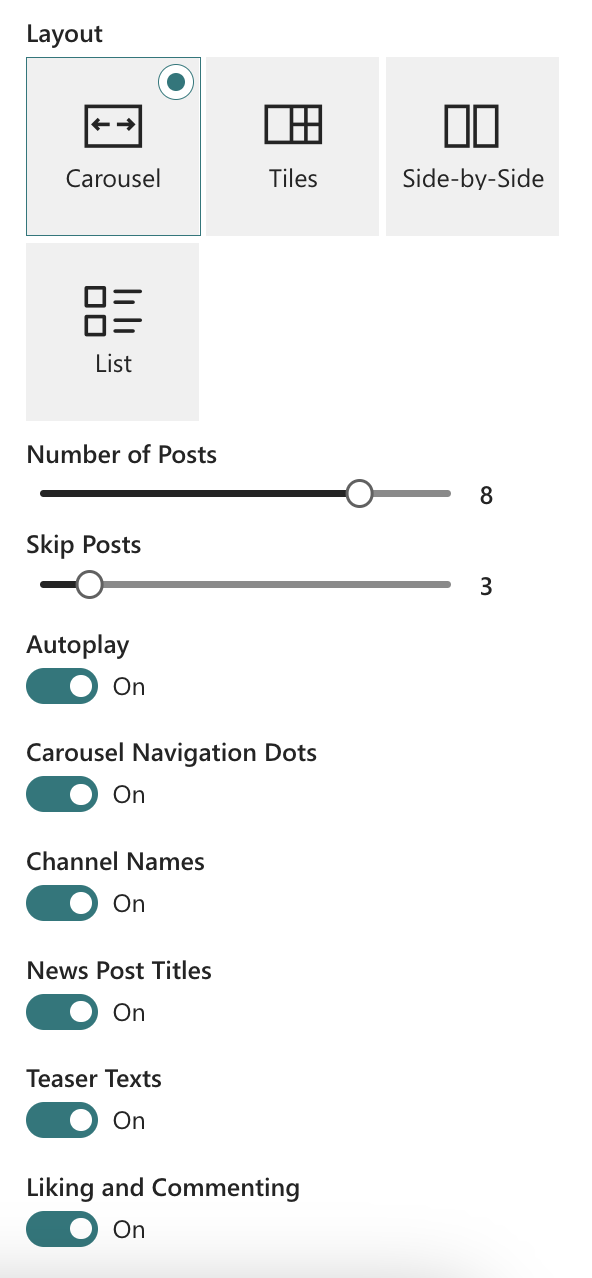Disable Carousel Navigation Dots switch

pyautogui.click(x=62, y=795)
